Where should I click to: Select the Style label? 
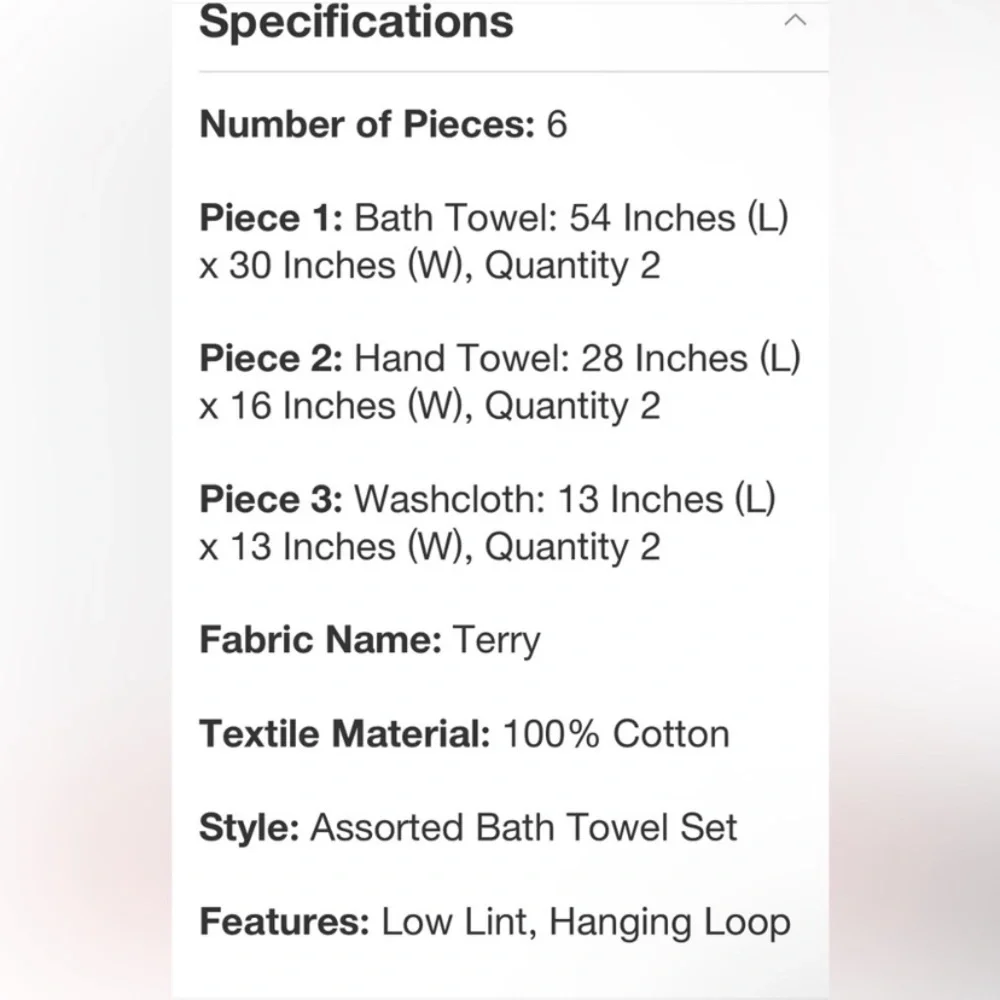click(x=249, y=828)
